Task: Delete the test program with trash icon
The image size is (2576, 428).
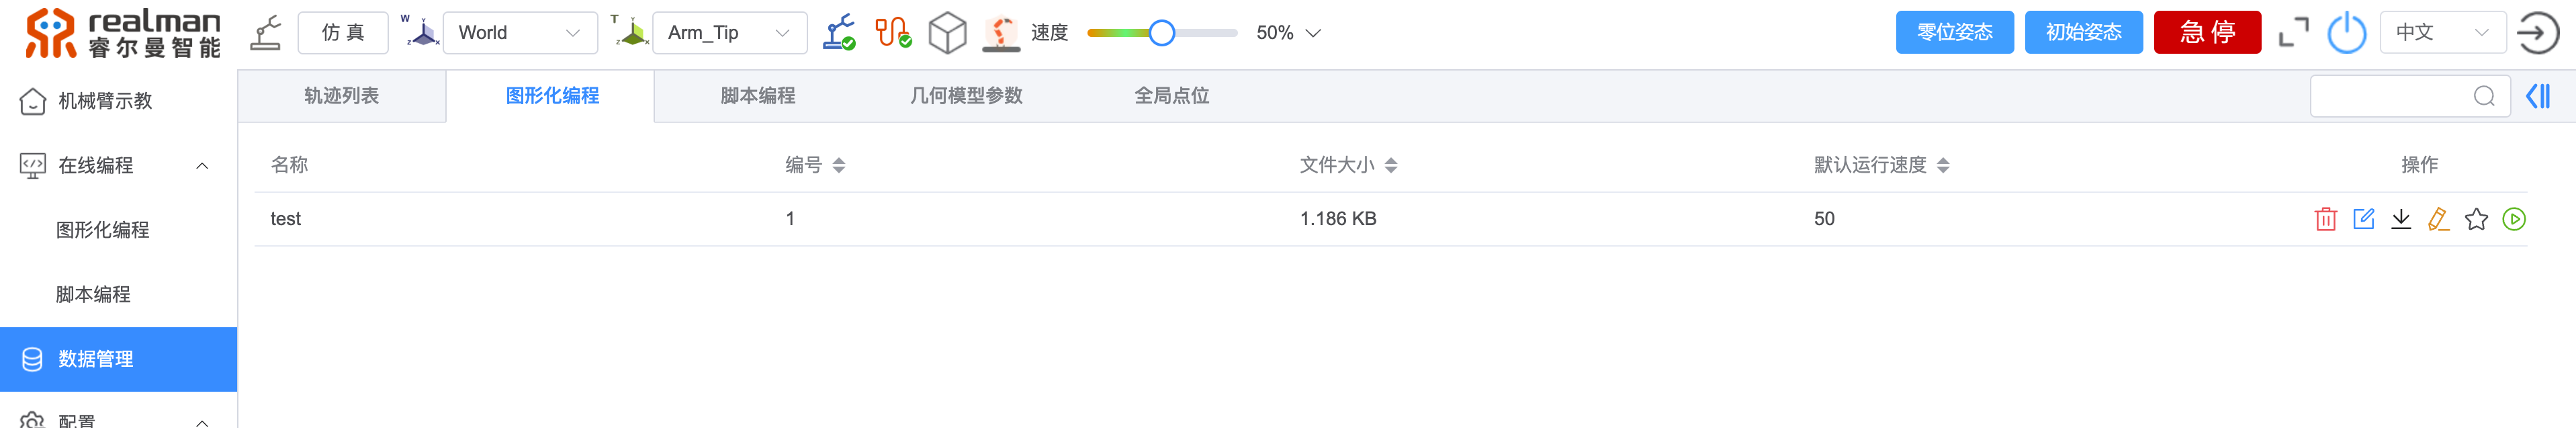Action: click(2325, 219)
